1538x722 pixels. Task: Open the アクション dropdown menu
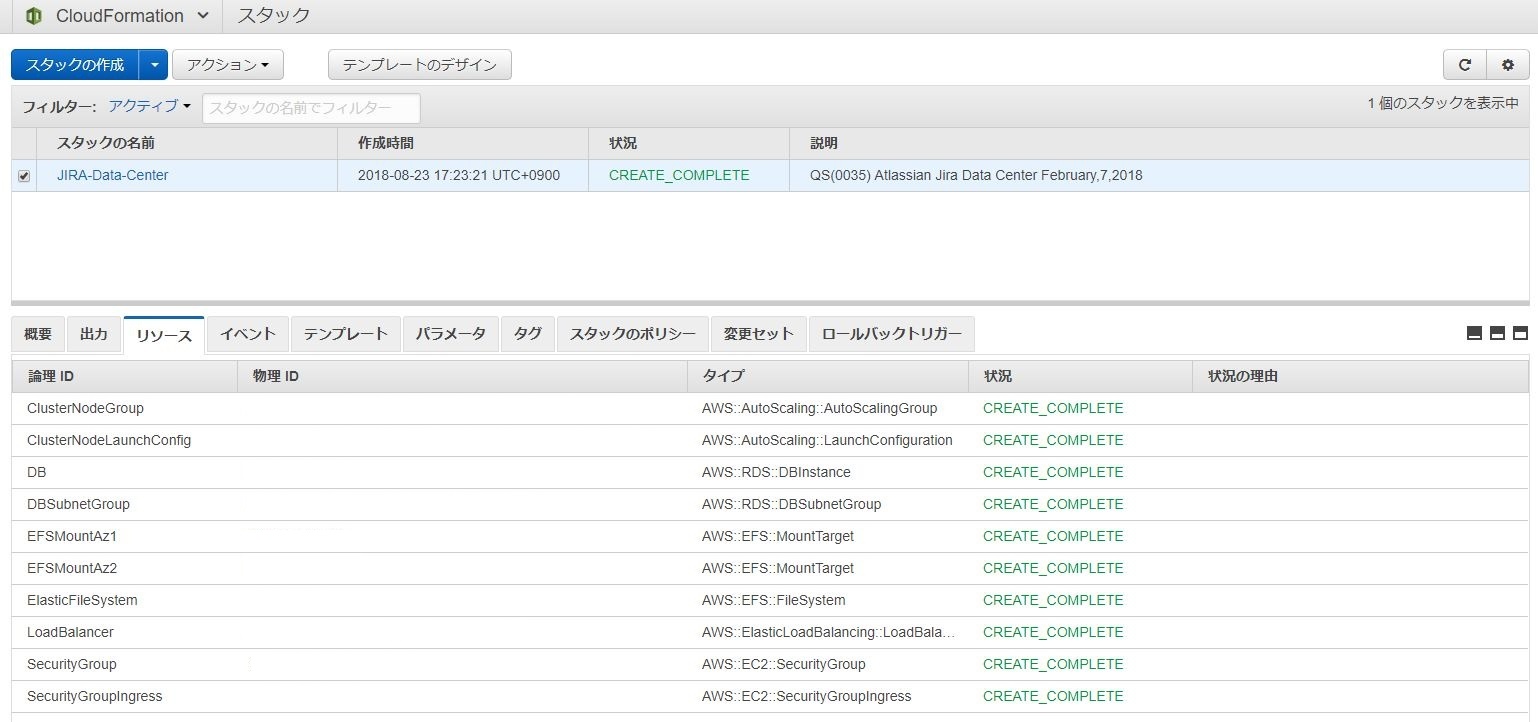pyautogui.click(x=228, y=65)
